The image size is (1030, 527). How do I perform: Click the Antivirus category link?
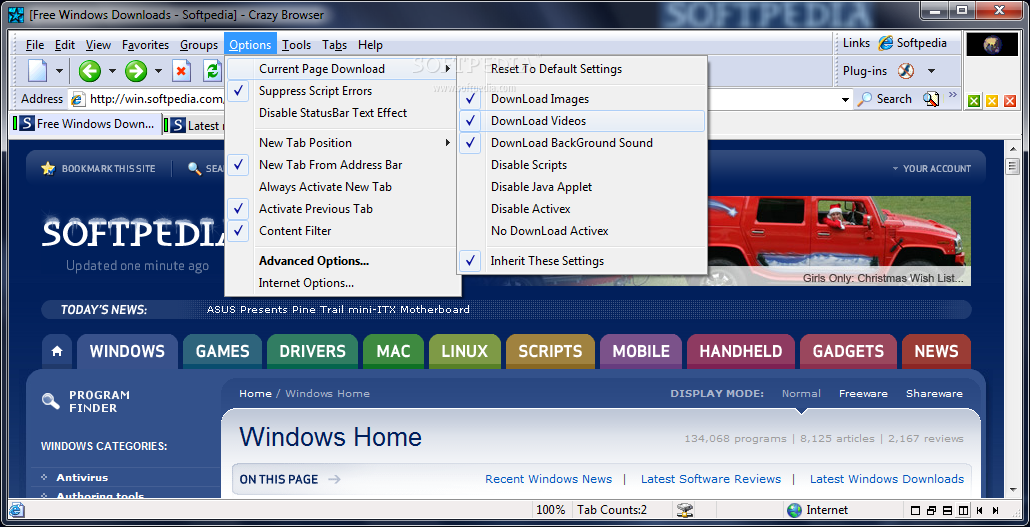coord(82,478)
